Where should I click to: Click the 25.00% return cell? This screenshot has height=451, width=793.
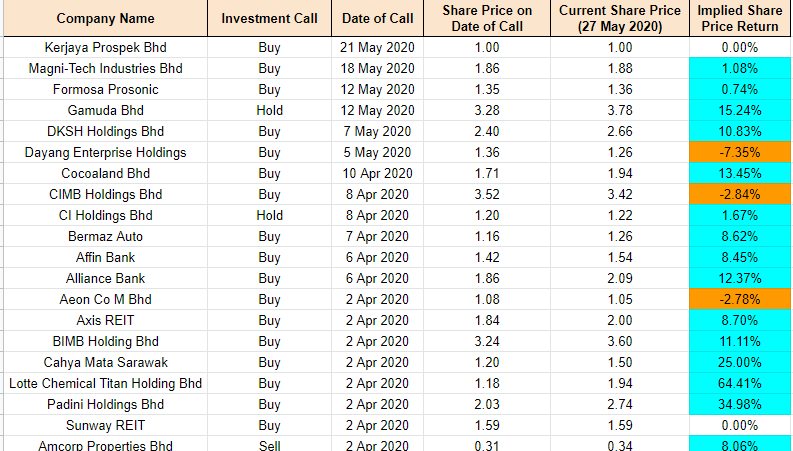click(739, 362)
